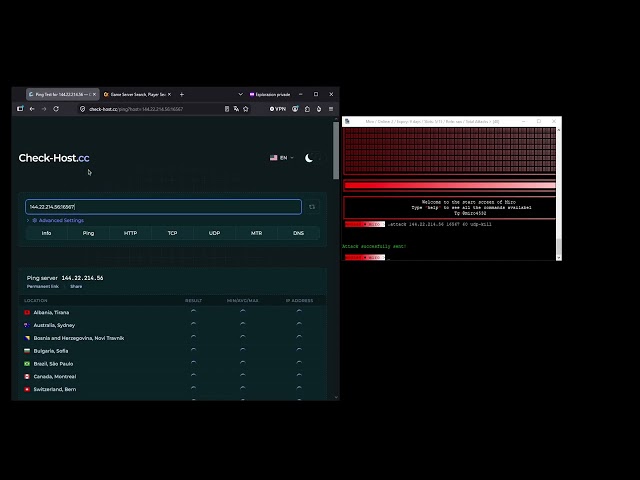Click the translate page icon
Image resolution: width=640 pixels, height=480 pixels.
pos(236,109)
